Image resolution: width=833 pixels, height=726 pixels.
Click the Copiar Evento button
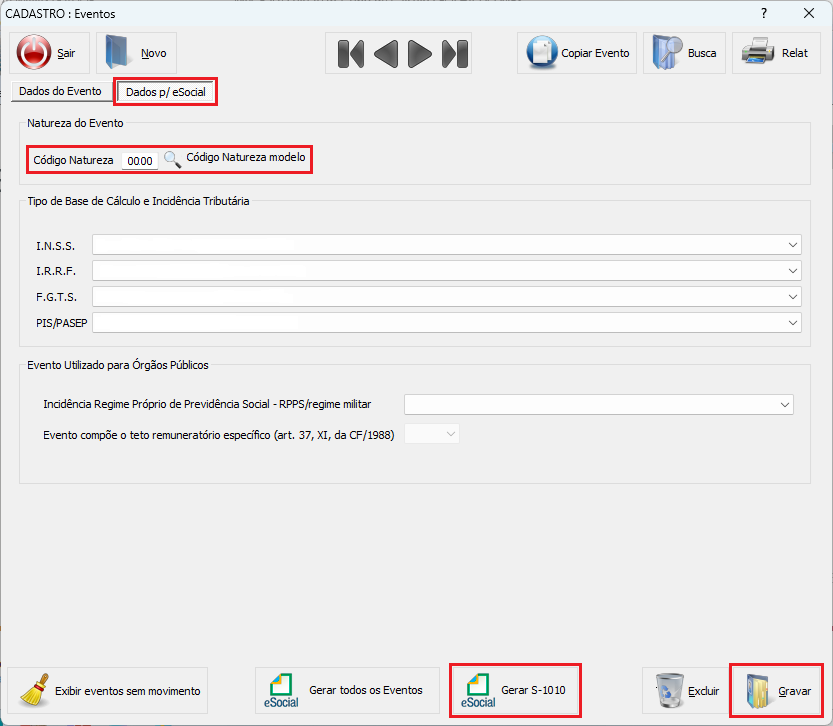coord(579,53)
